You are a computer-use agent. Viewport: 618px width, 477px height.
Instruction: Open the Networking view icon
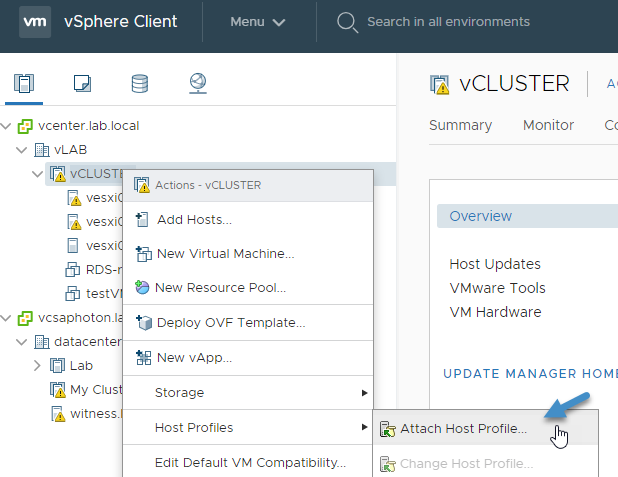click(198, 83)
